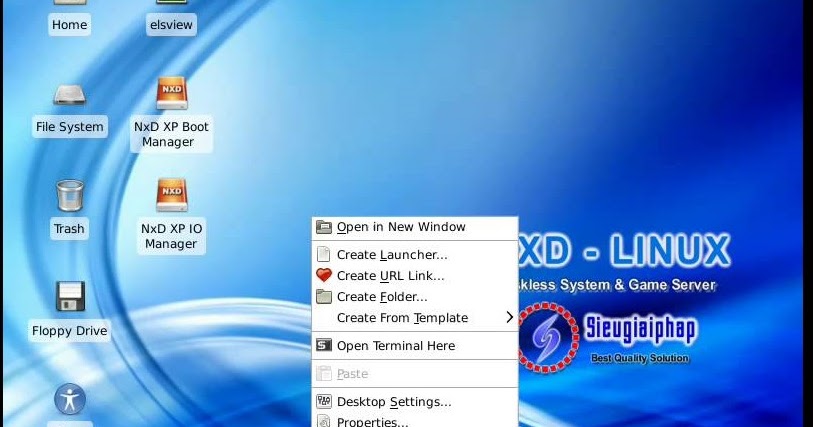813x427 pixels.
Task: Open the File System desktop icon
Action: click(69, 95)
